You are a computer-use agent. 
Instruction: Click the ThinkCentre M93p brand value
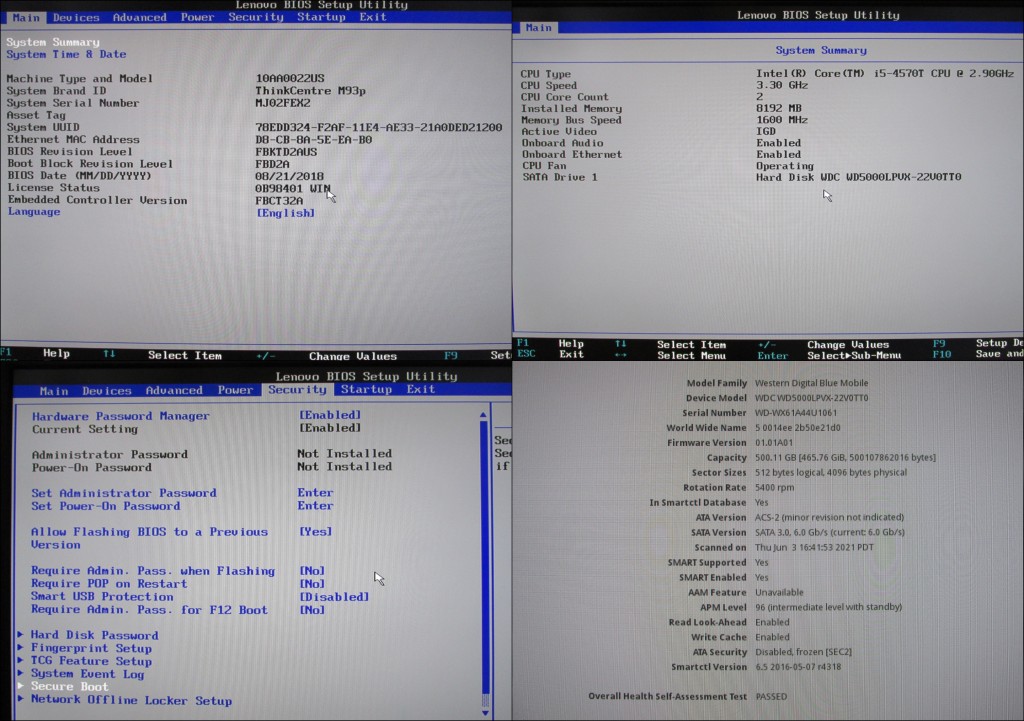pos(310,91)
